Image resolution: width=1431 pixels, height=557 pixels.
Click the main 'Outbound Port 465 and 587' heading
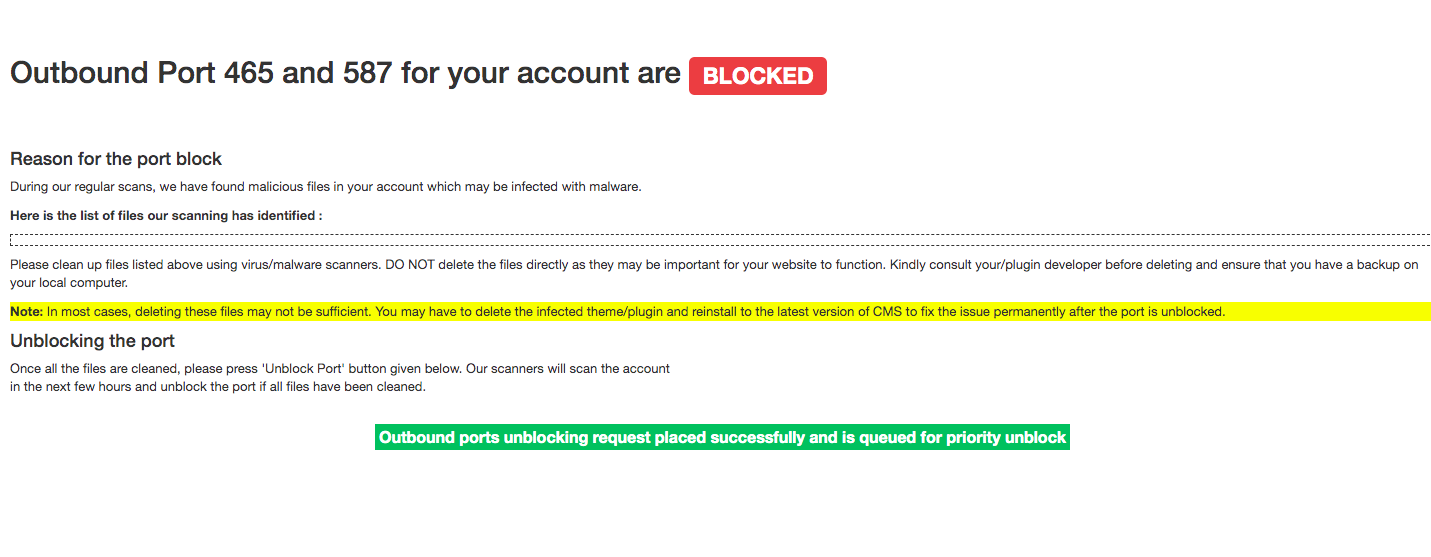point(345,73)
